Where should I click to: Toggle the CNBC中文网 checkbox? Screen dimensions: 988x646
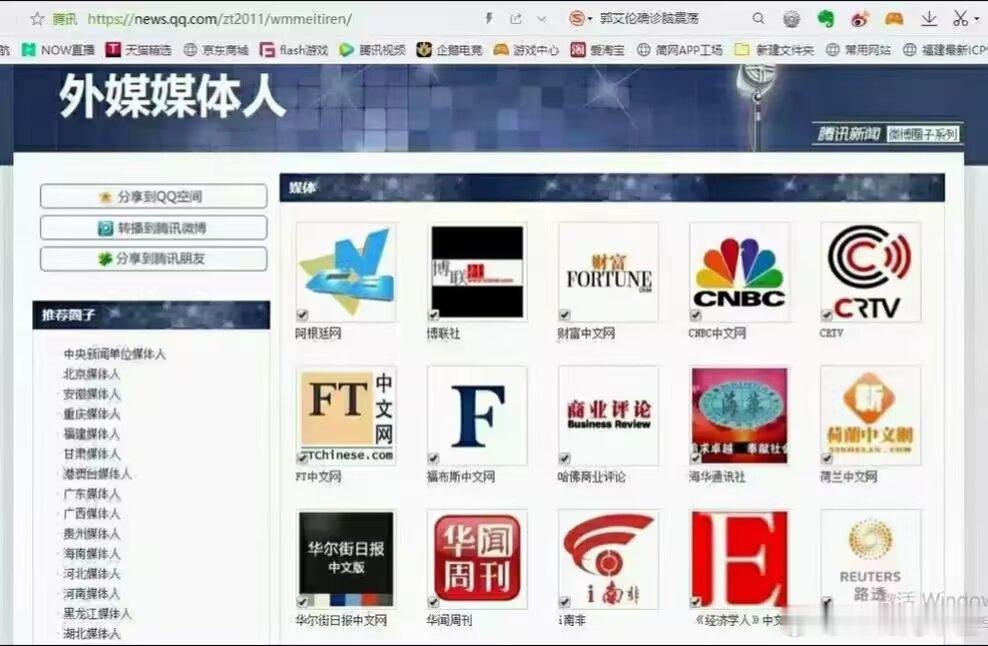click(x=696, y=314)
